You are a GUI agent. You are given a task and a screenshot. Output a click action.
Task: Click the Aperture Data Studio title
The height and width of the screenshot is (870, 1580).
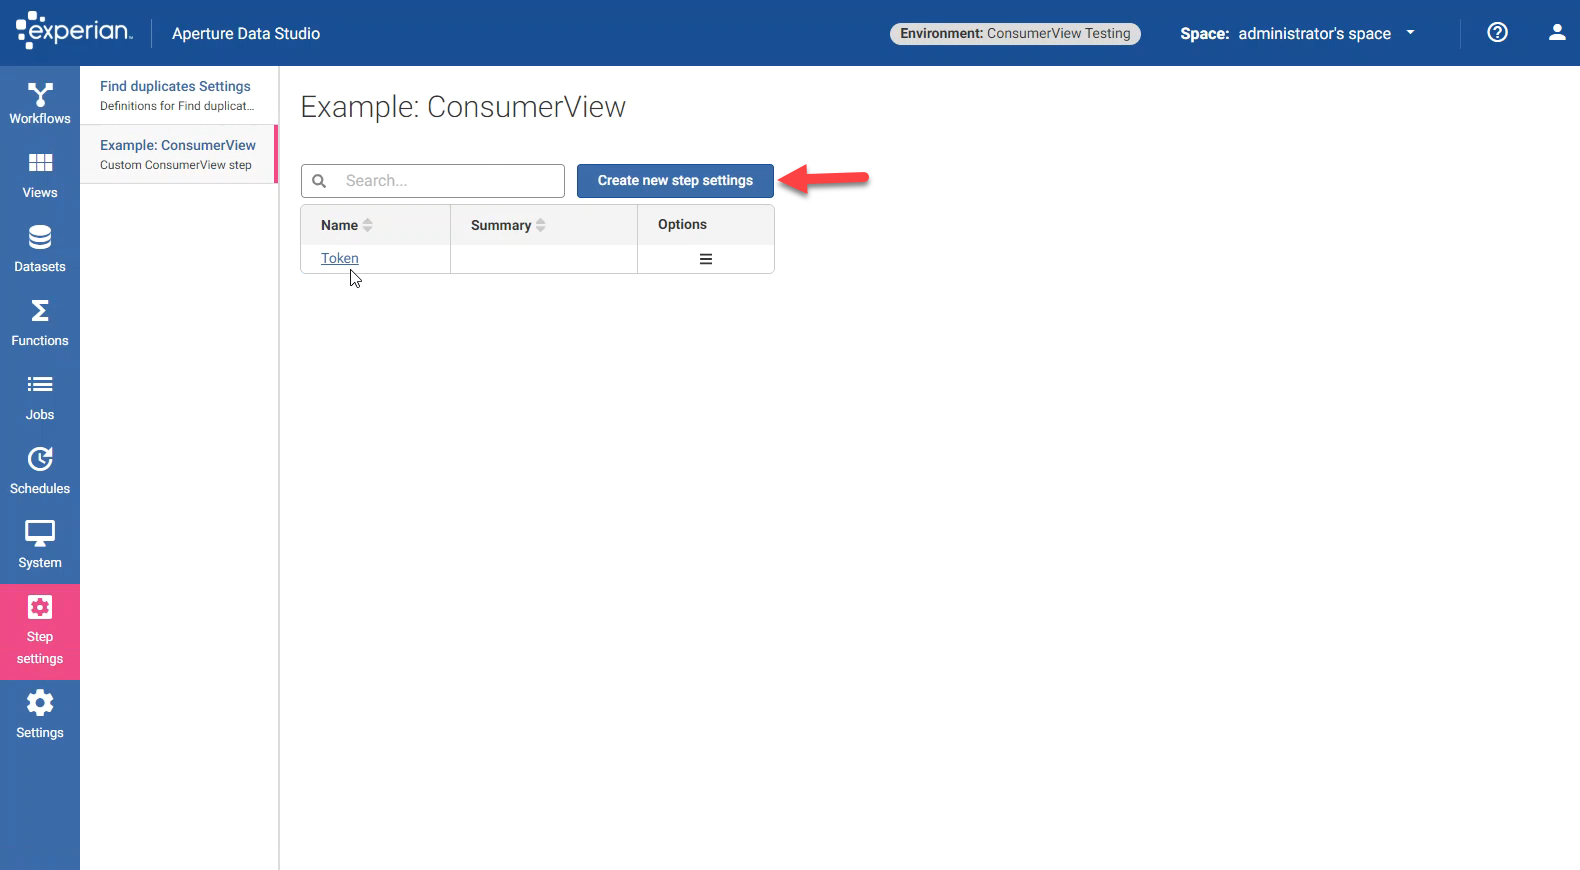point(246,33)
